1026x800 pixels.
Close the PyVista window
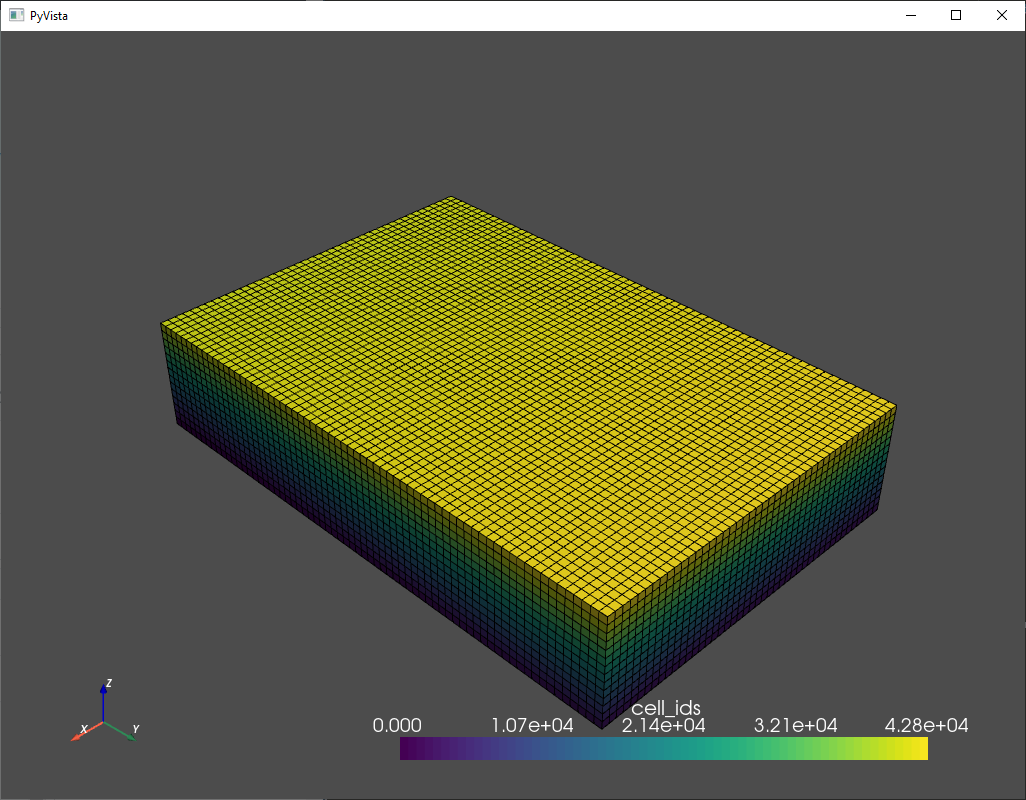[x=1002, y=15]
